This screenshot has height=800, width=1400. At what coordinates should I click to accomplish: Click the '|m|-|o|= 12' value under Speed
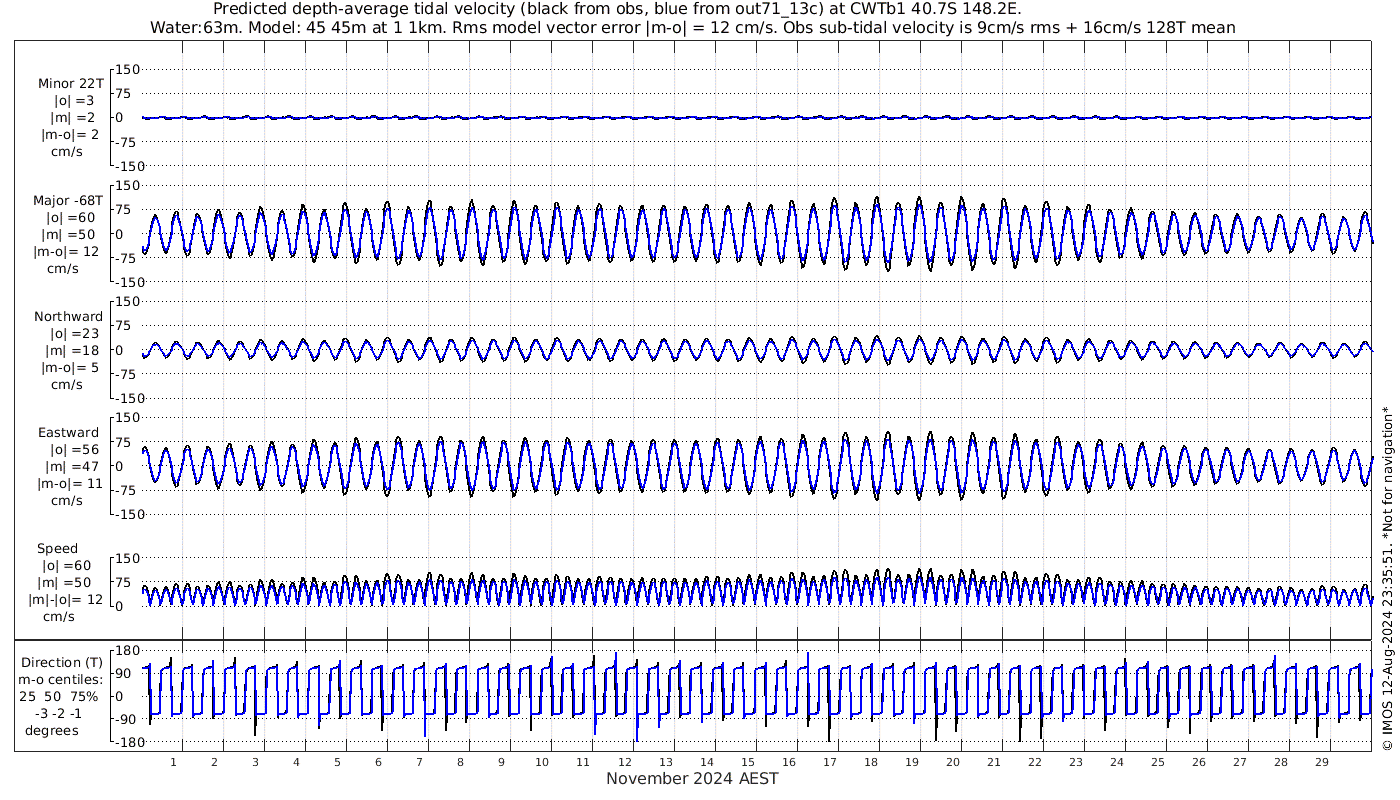[x=67, y=599]
